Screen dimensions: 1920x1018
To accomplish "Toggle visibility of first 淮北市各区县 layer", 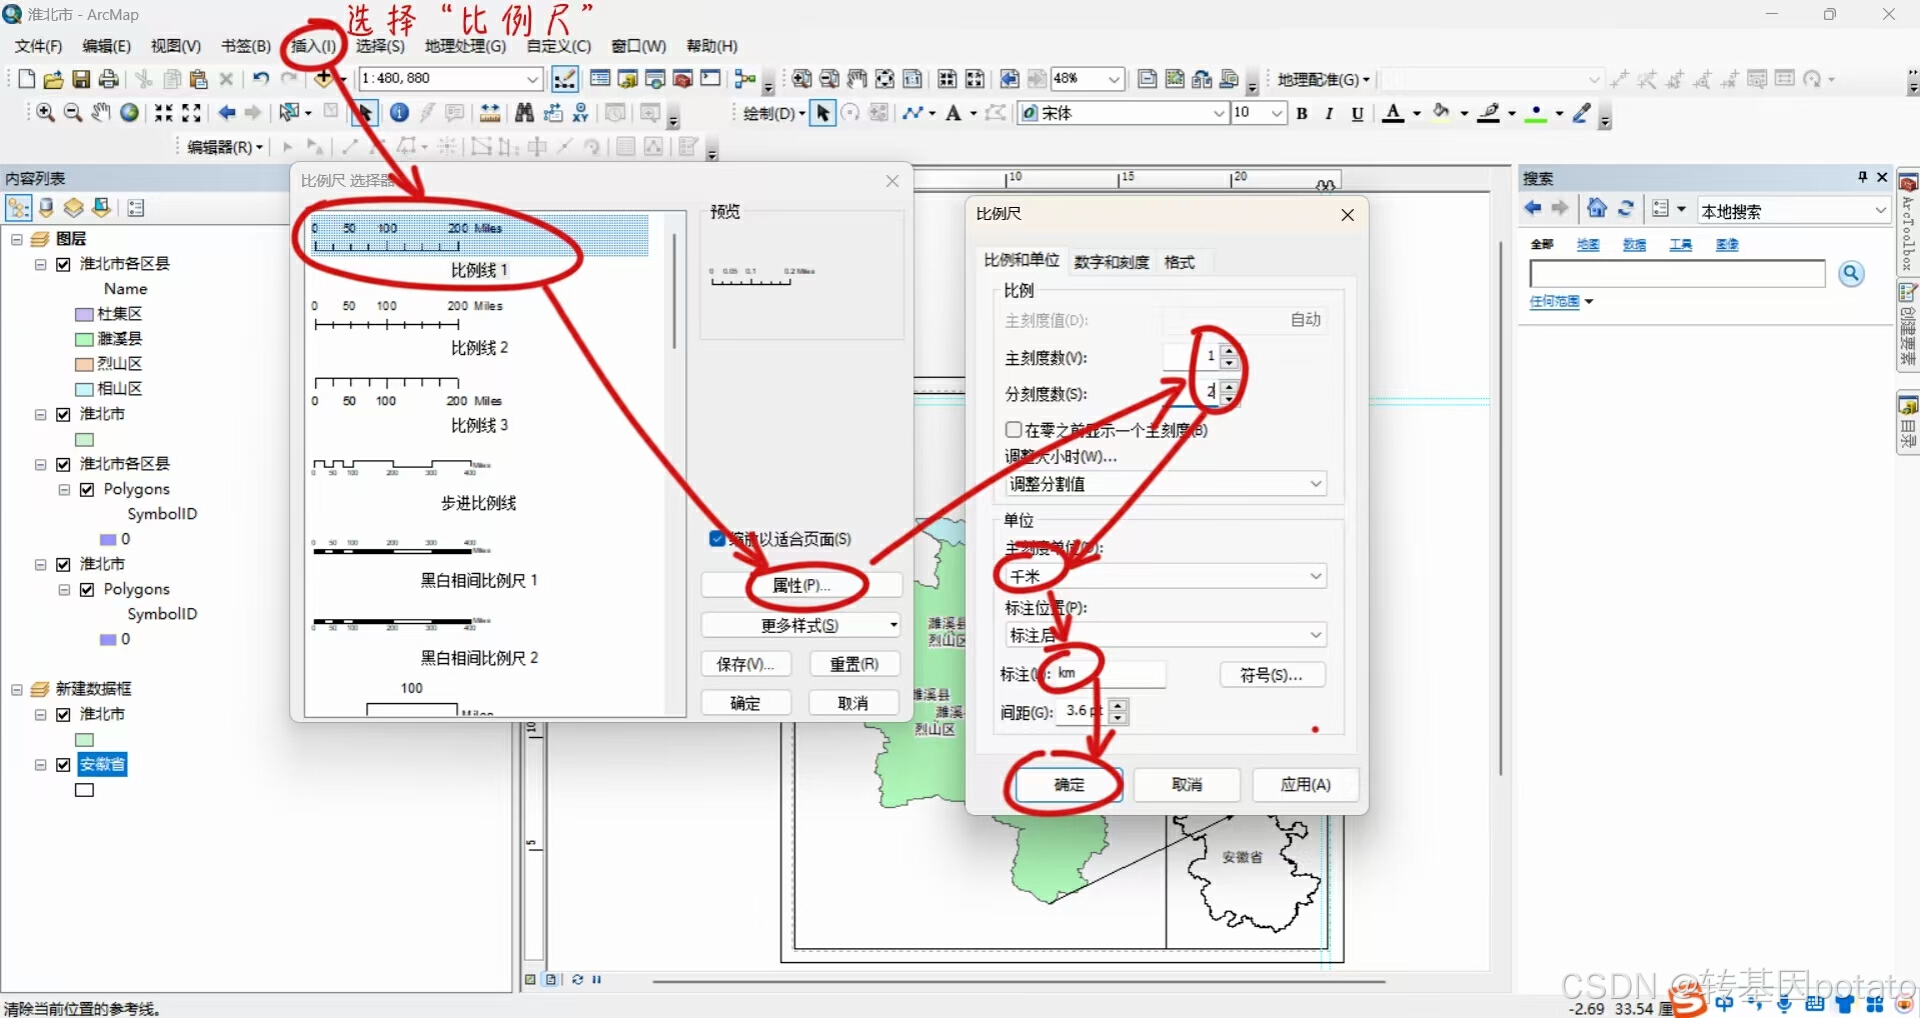I will point(64,264).
